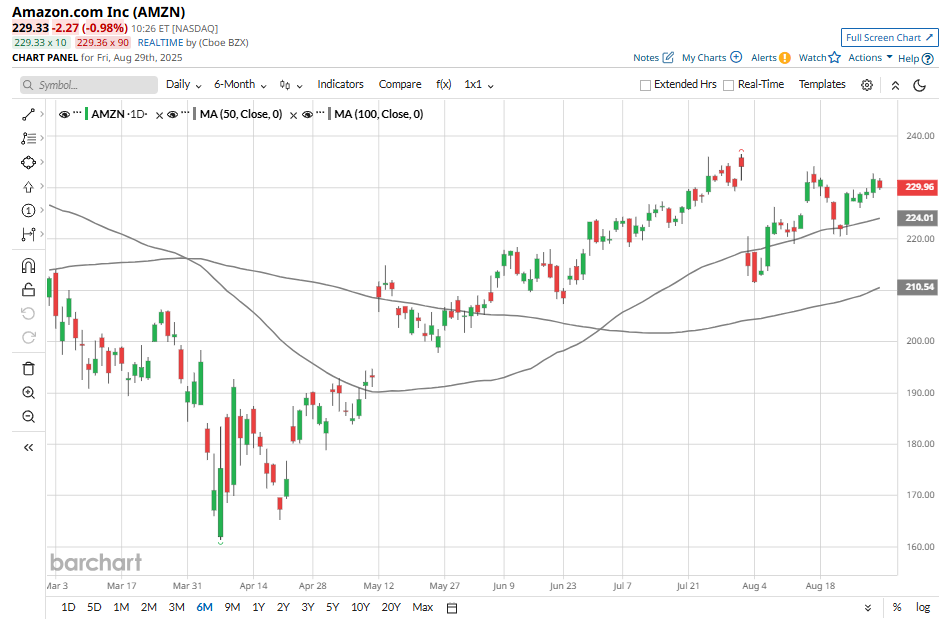Click the 210.54 moving average price label
This screenshot has height=630, width=952.
[917, 287]
